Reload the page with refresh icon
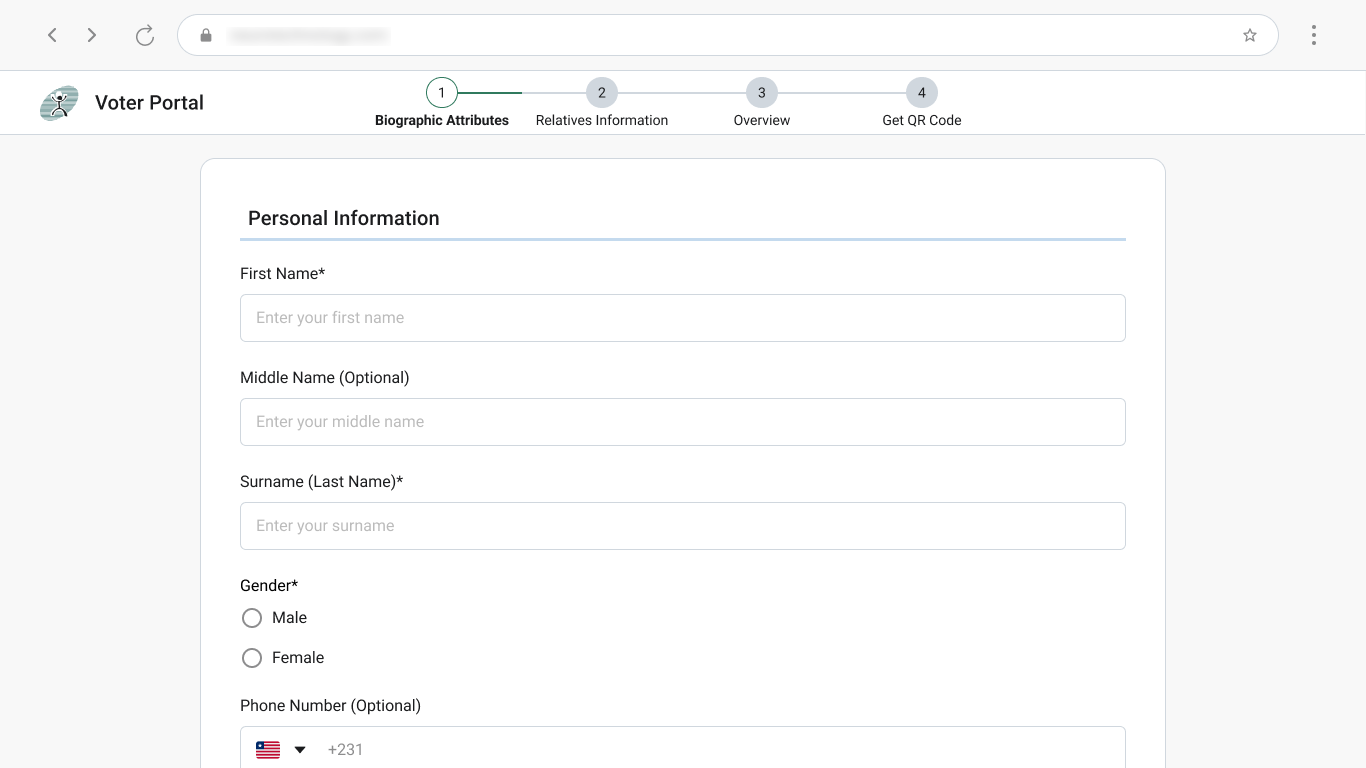Image resolution: width=1366 pixels, height=768 pixels. [145, 36]
